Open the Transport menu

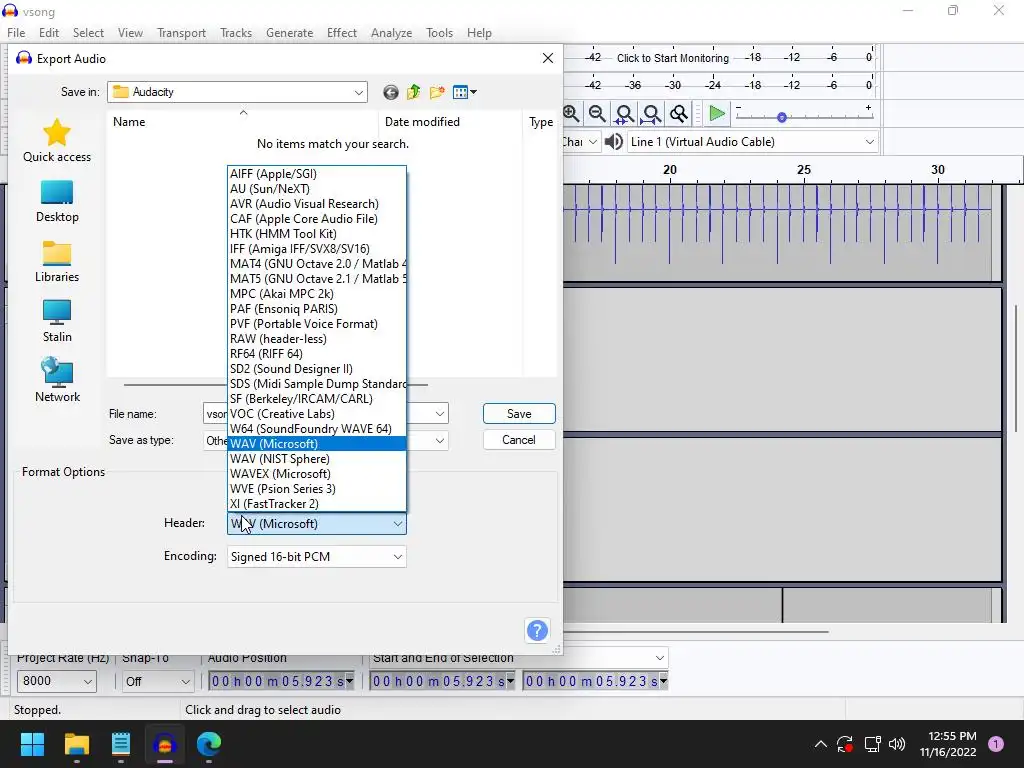coord(182,33)
